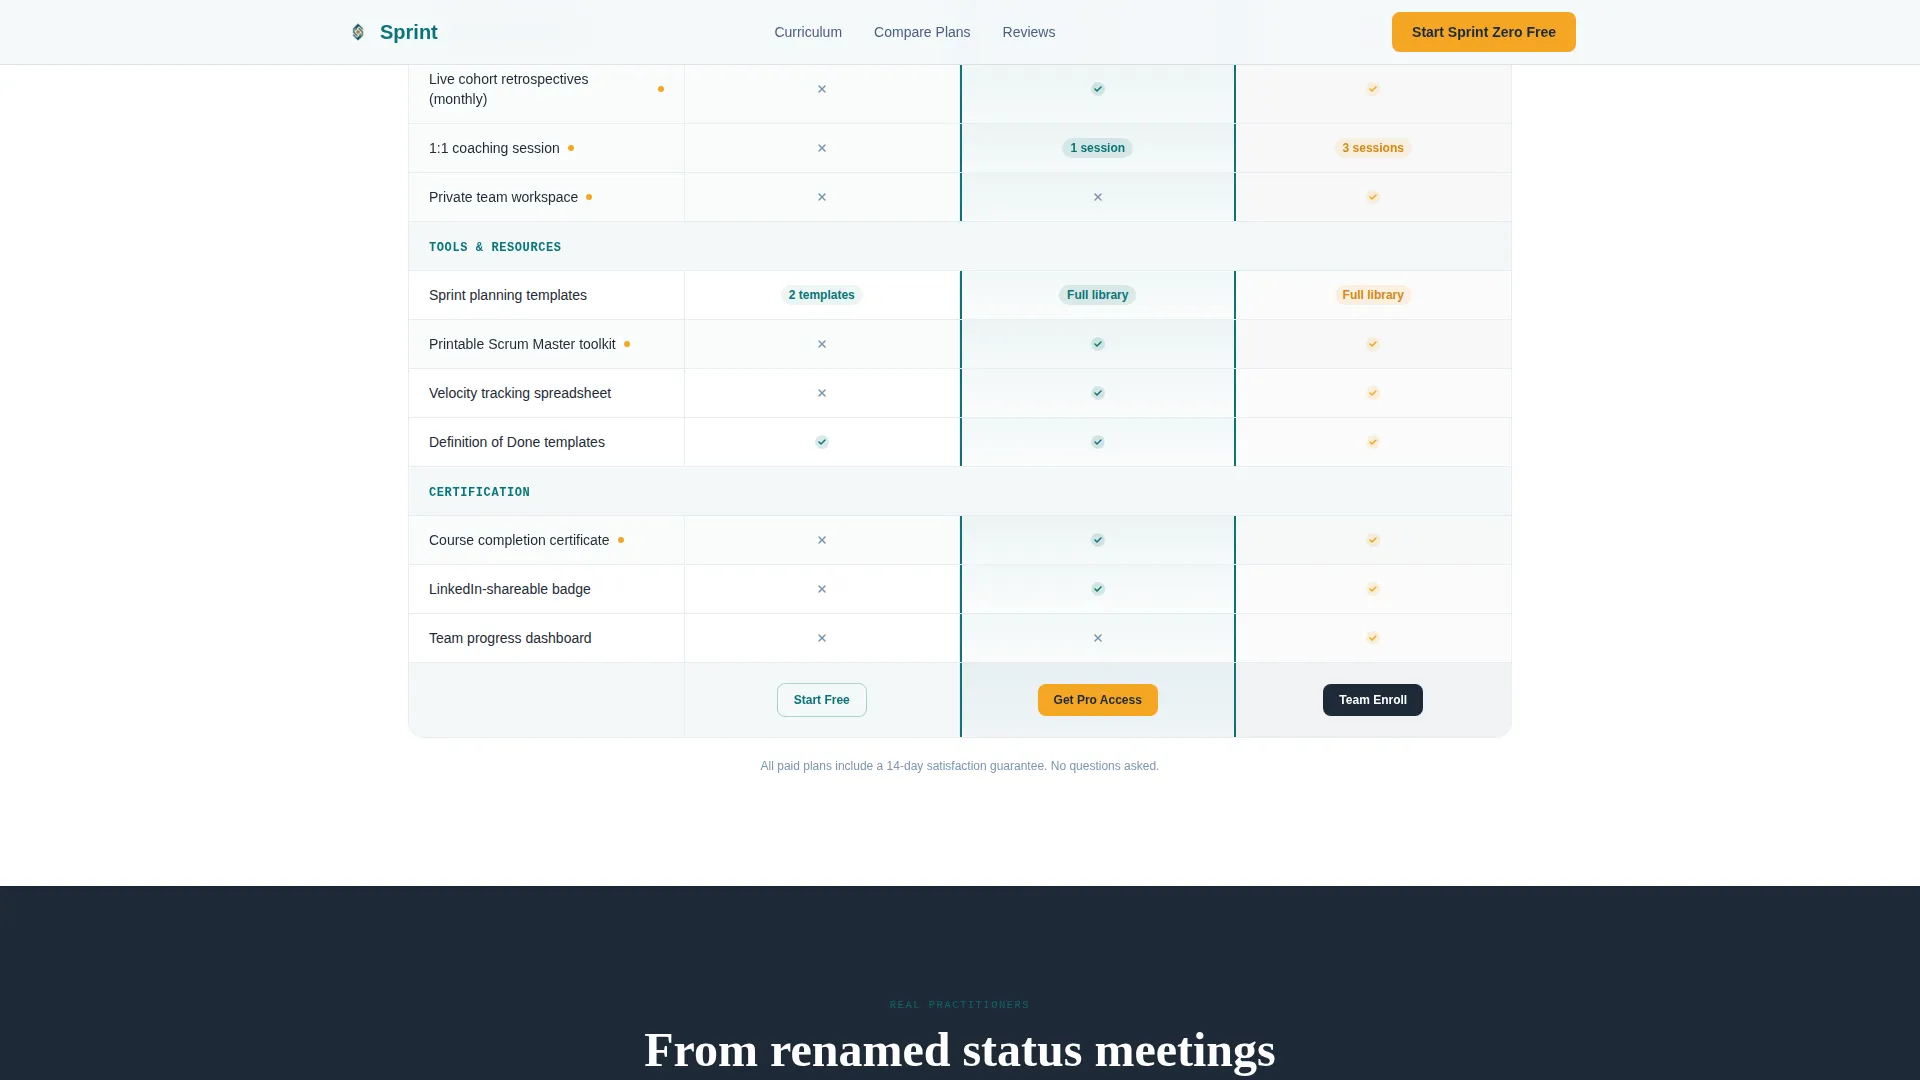Click the 'REAL PRACTITIONERS' eyebrow text
Viewport: 1920px width, 1080px height.
[x=960, y=1005]
